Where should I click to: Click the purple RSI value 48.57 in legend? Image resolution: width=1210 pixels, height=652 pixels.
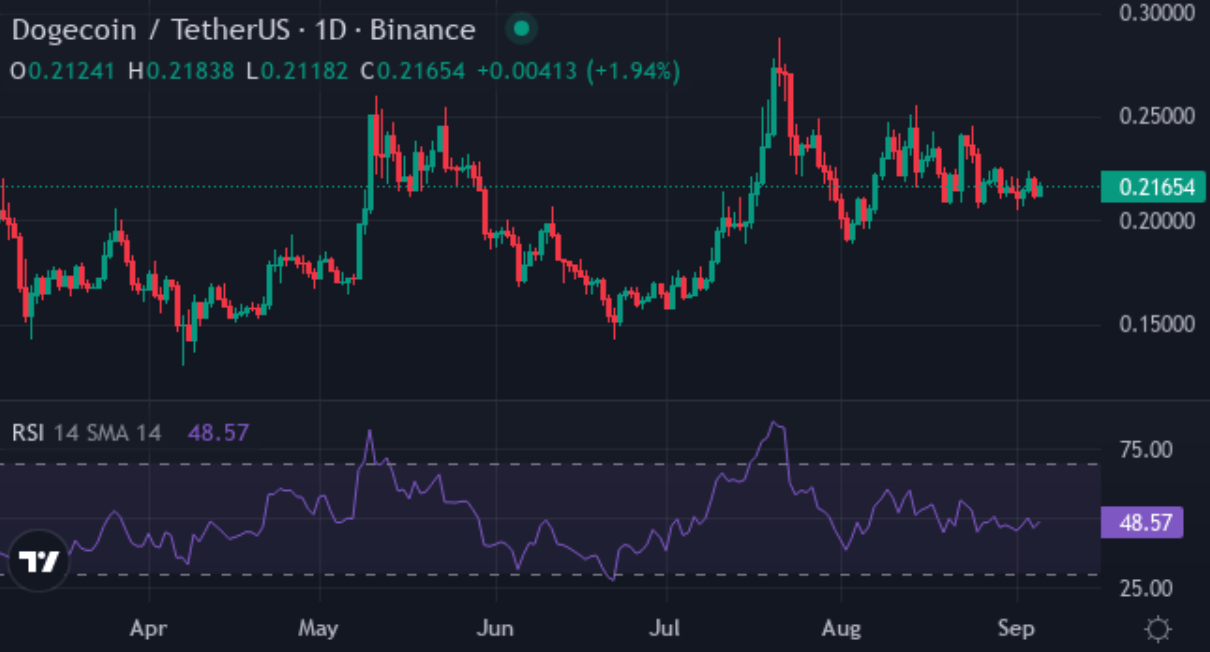[x=218, y=433]
